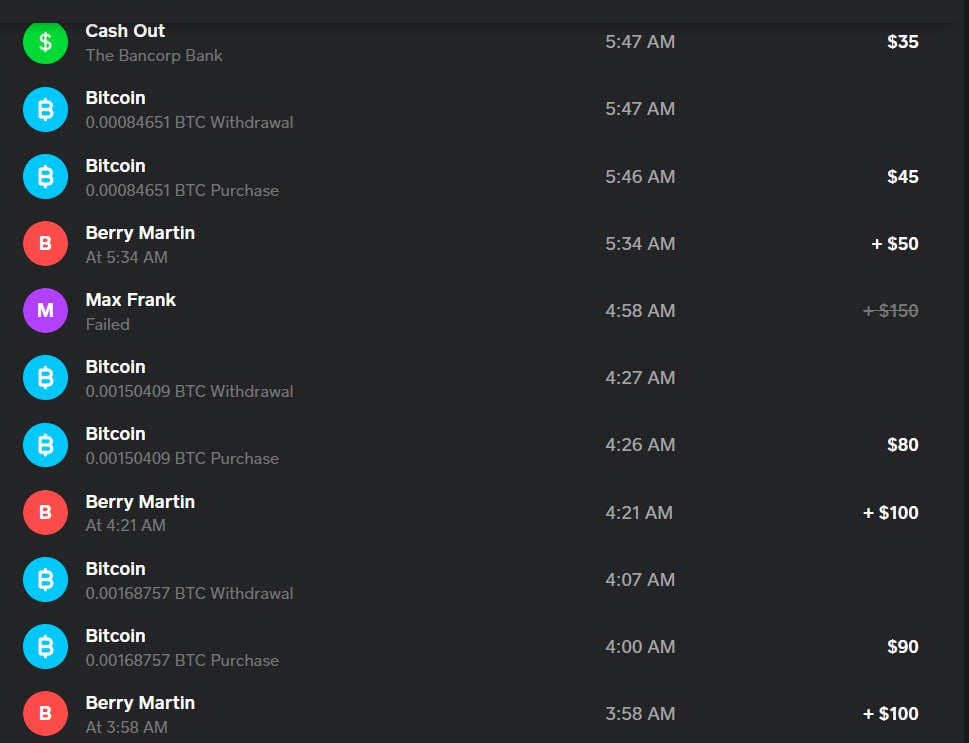Click the strikethrough + $150 amount
Screen dimensions: 969x743
tap(890, 311)
